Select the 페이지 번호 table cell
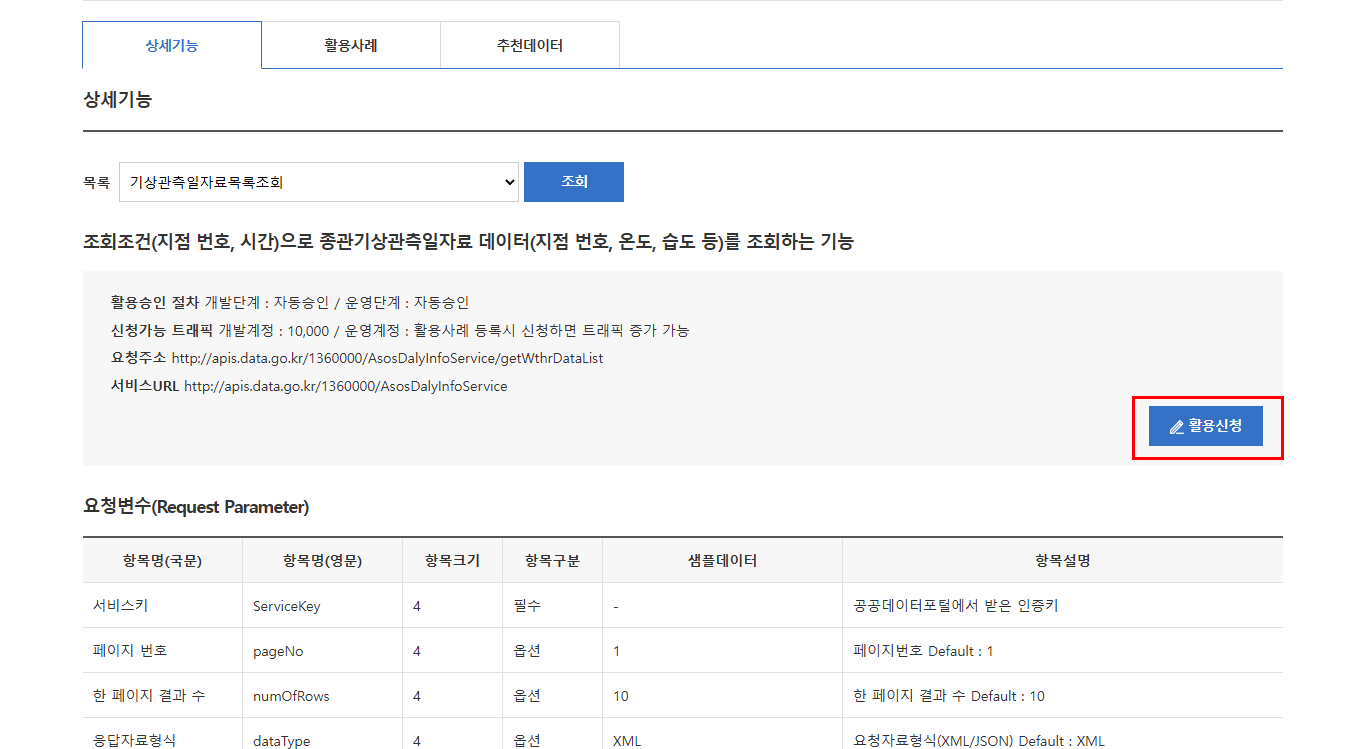The image size is (1348, 749). point(162,651)
